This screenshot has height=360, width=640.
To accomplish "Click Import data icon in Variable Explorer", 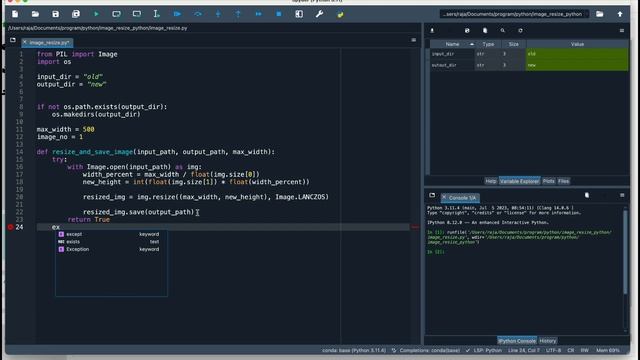I will pos(432,31).
